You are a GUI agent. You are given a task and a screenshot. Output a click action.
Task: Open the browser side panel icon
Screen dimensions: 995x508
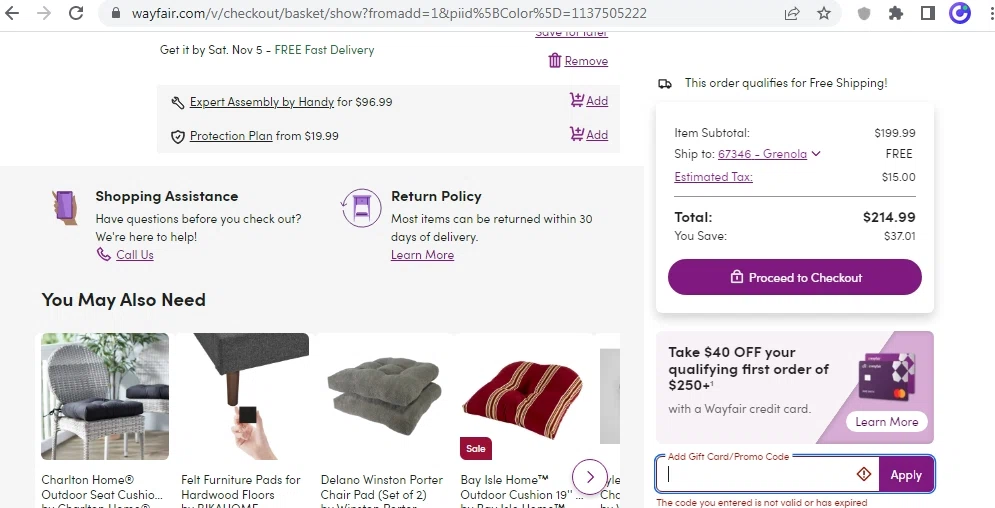pyautogui.click(x=928, y=13)
